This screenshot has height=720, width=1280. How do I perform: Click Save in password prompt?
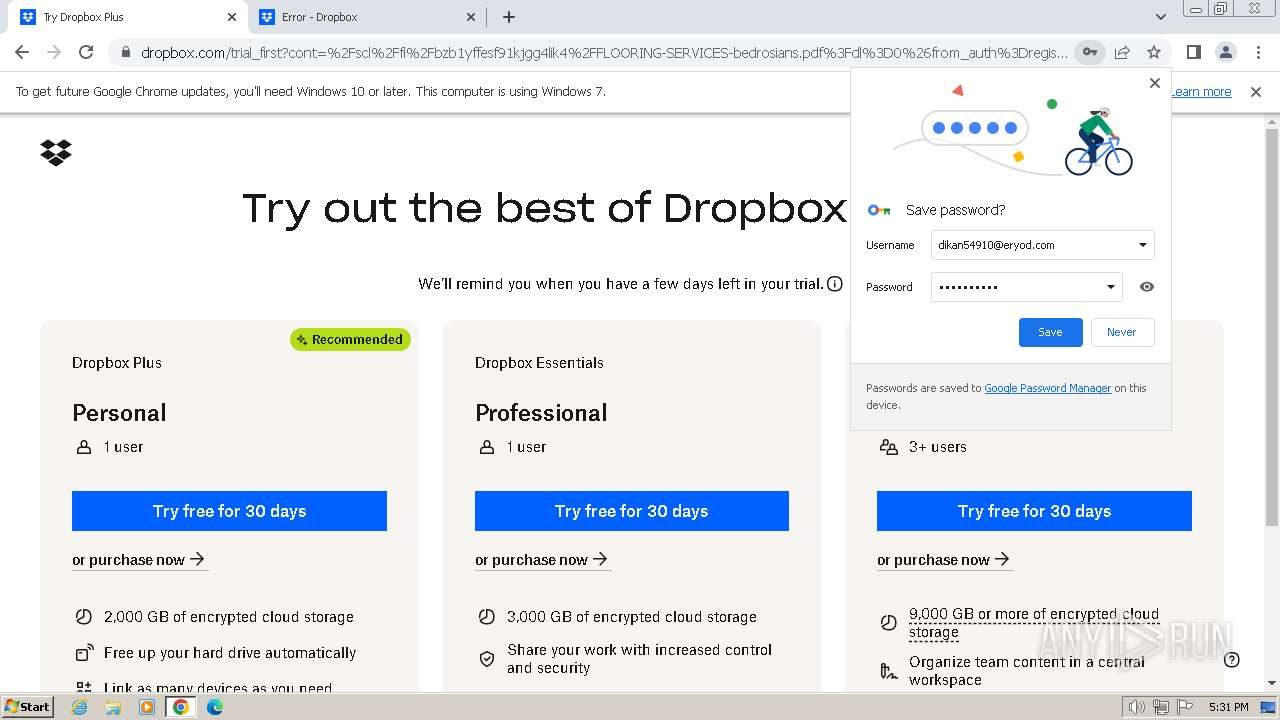tap(1050, 332)
